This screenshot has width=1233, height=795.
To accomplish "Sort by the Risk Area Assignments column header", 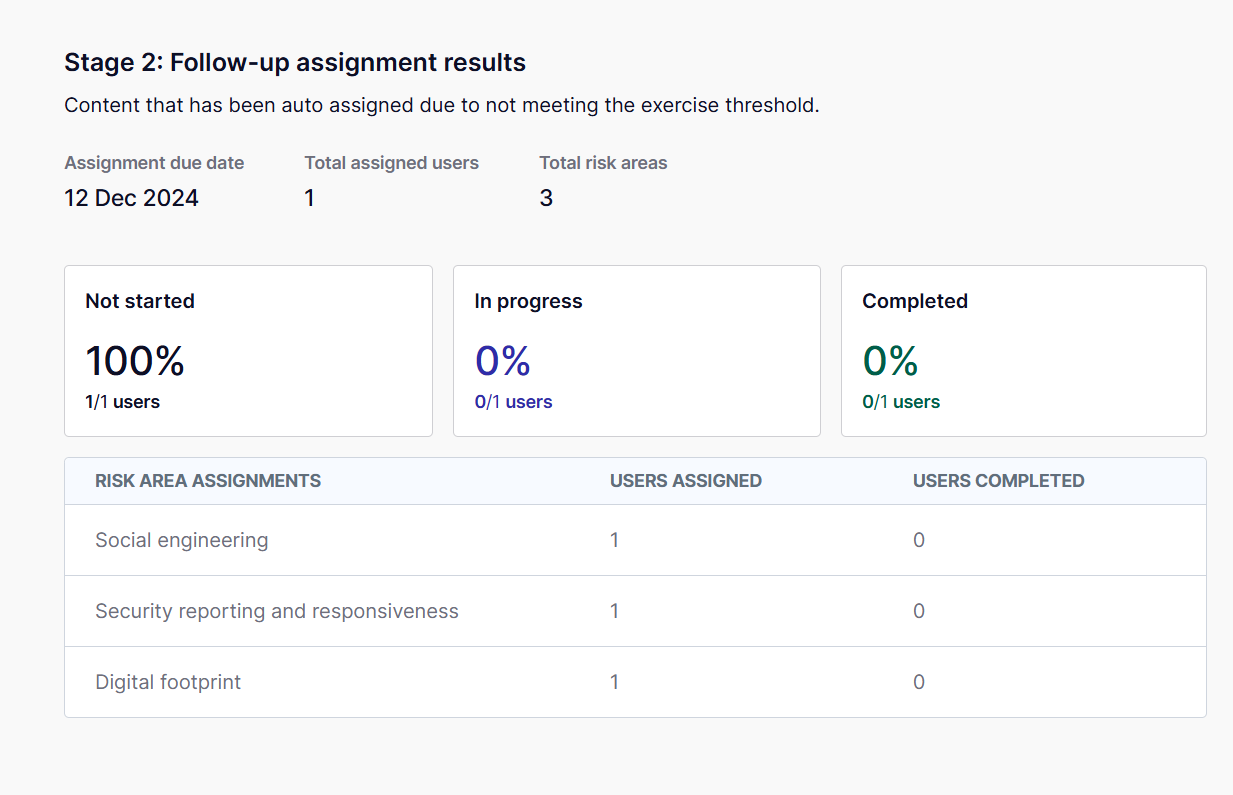I will coord(208,481).
